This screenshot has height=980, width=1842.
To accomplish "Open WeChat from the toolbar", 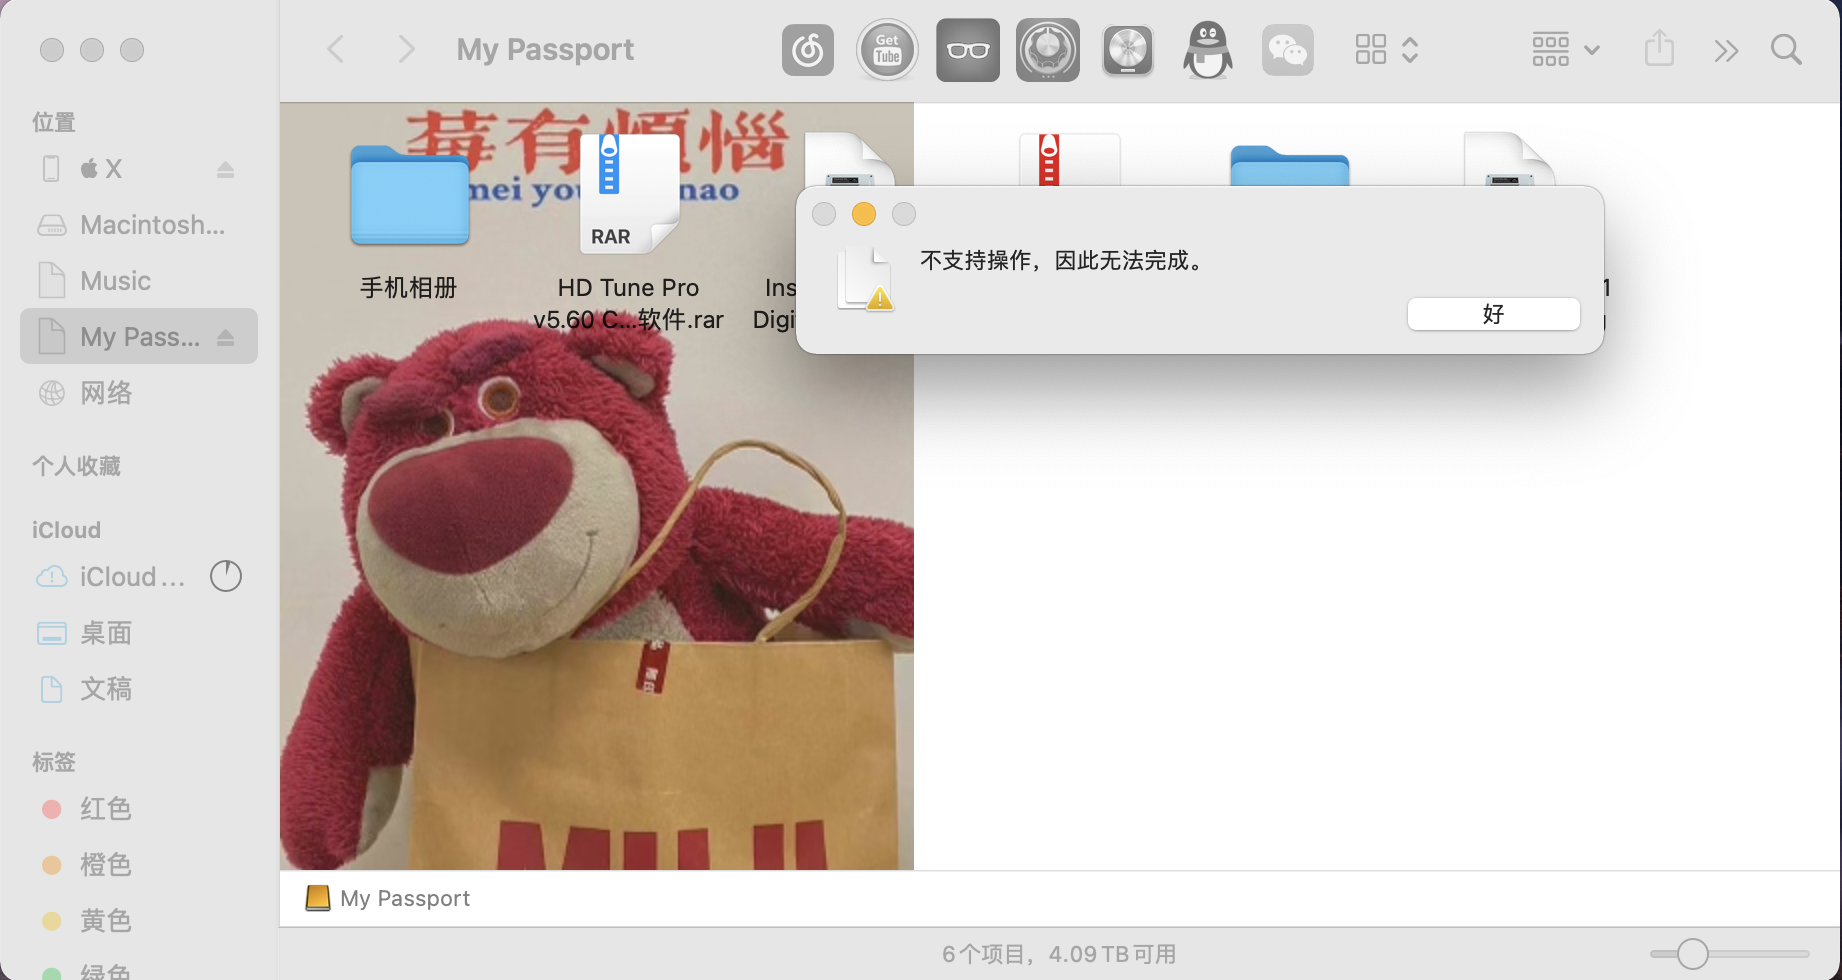I will click(x=1287, y=50).
